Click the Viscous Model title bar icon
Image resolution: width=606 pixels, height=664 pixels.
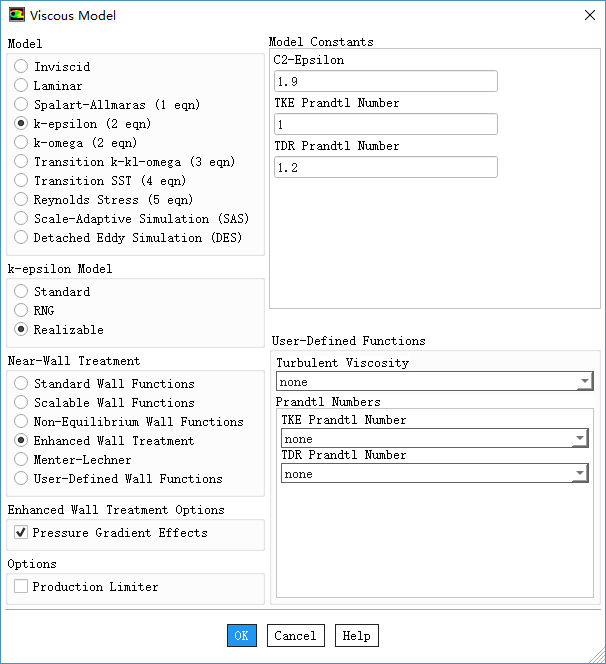17,15
